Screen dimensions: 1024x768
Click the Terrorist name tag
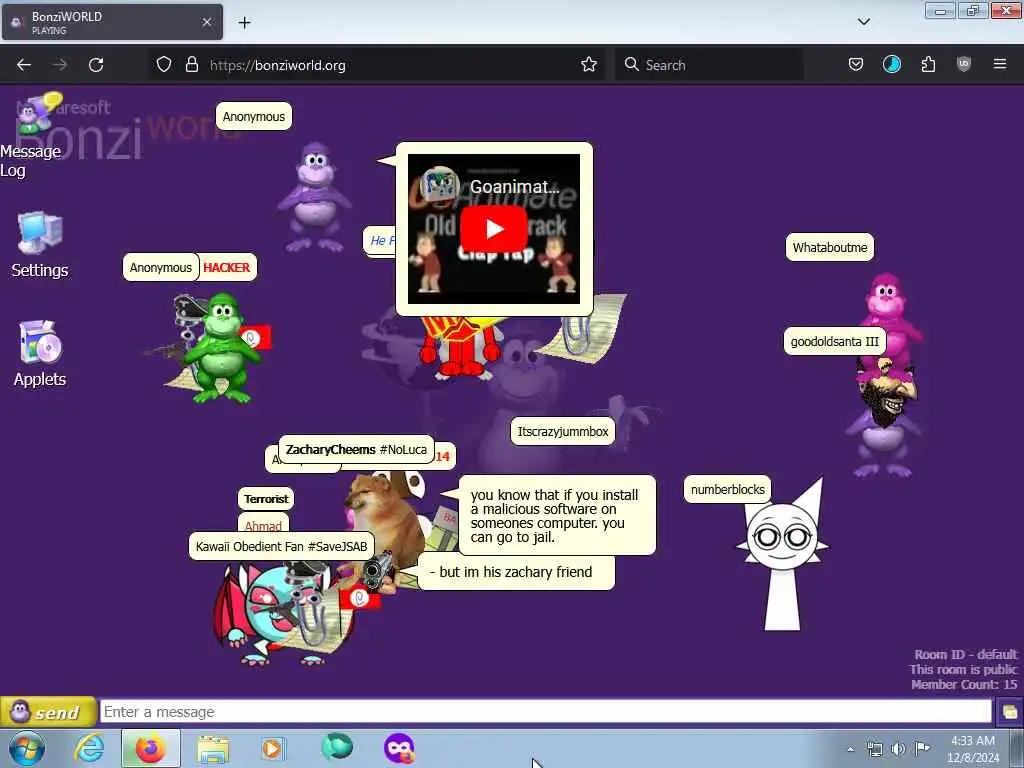pos(266,499)
